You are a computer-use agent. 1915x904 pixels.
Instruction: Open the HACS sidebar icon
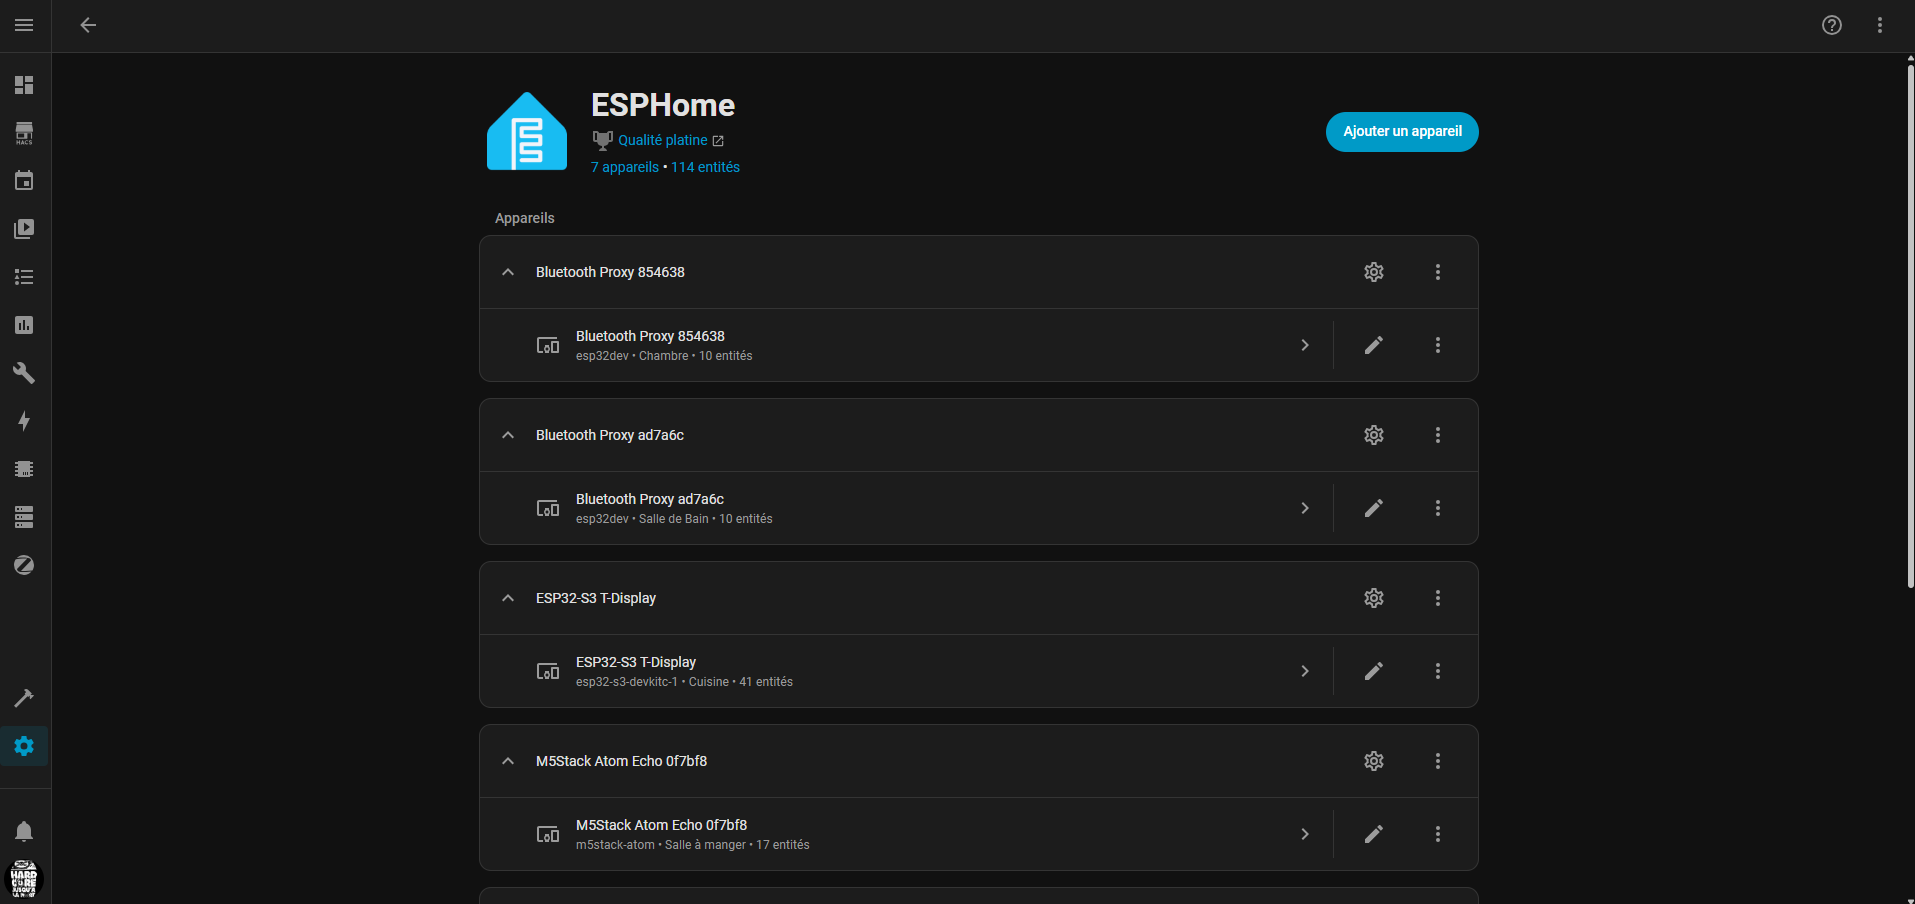click(24, 133)
